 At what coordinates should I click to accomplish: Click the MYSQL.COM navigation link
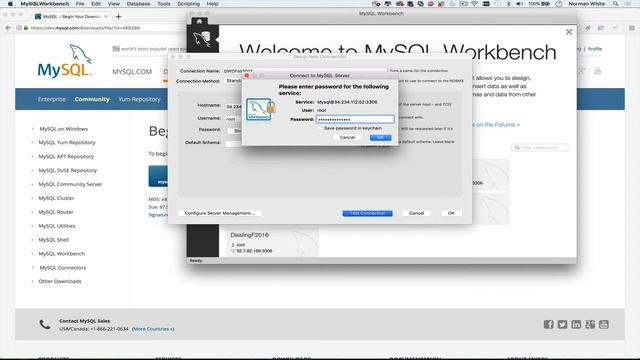132,71
